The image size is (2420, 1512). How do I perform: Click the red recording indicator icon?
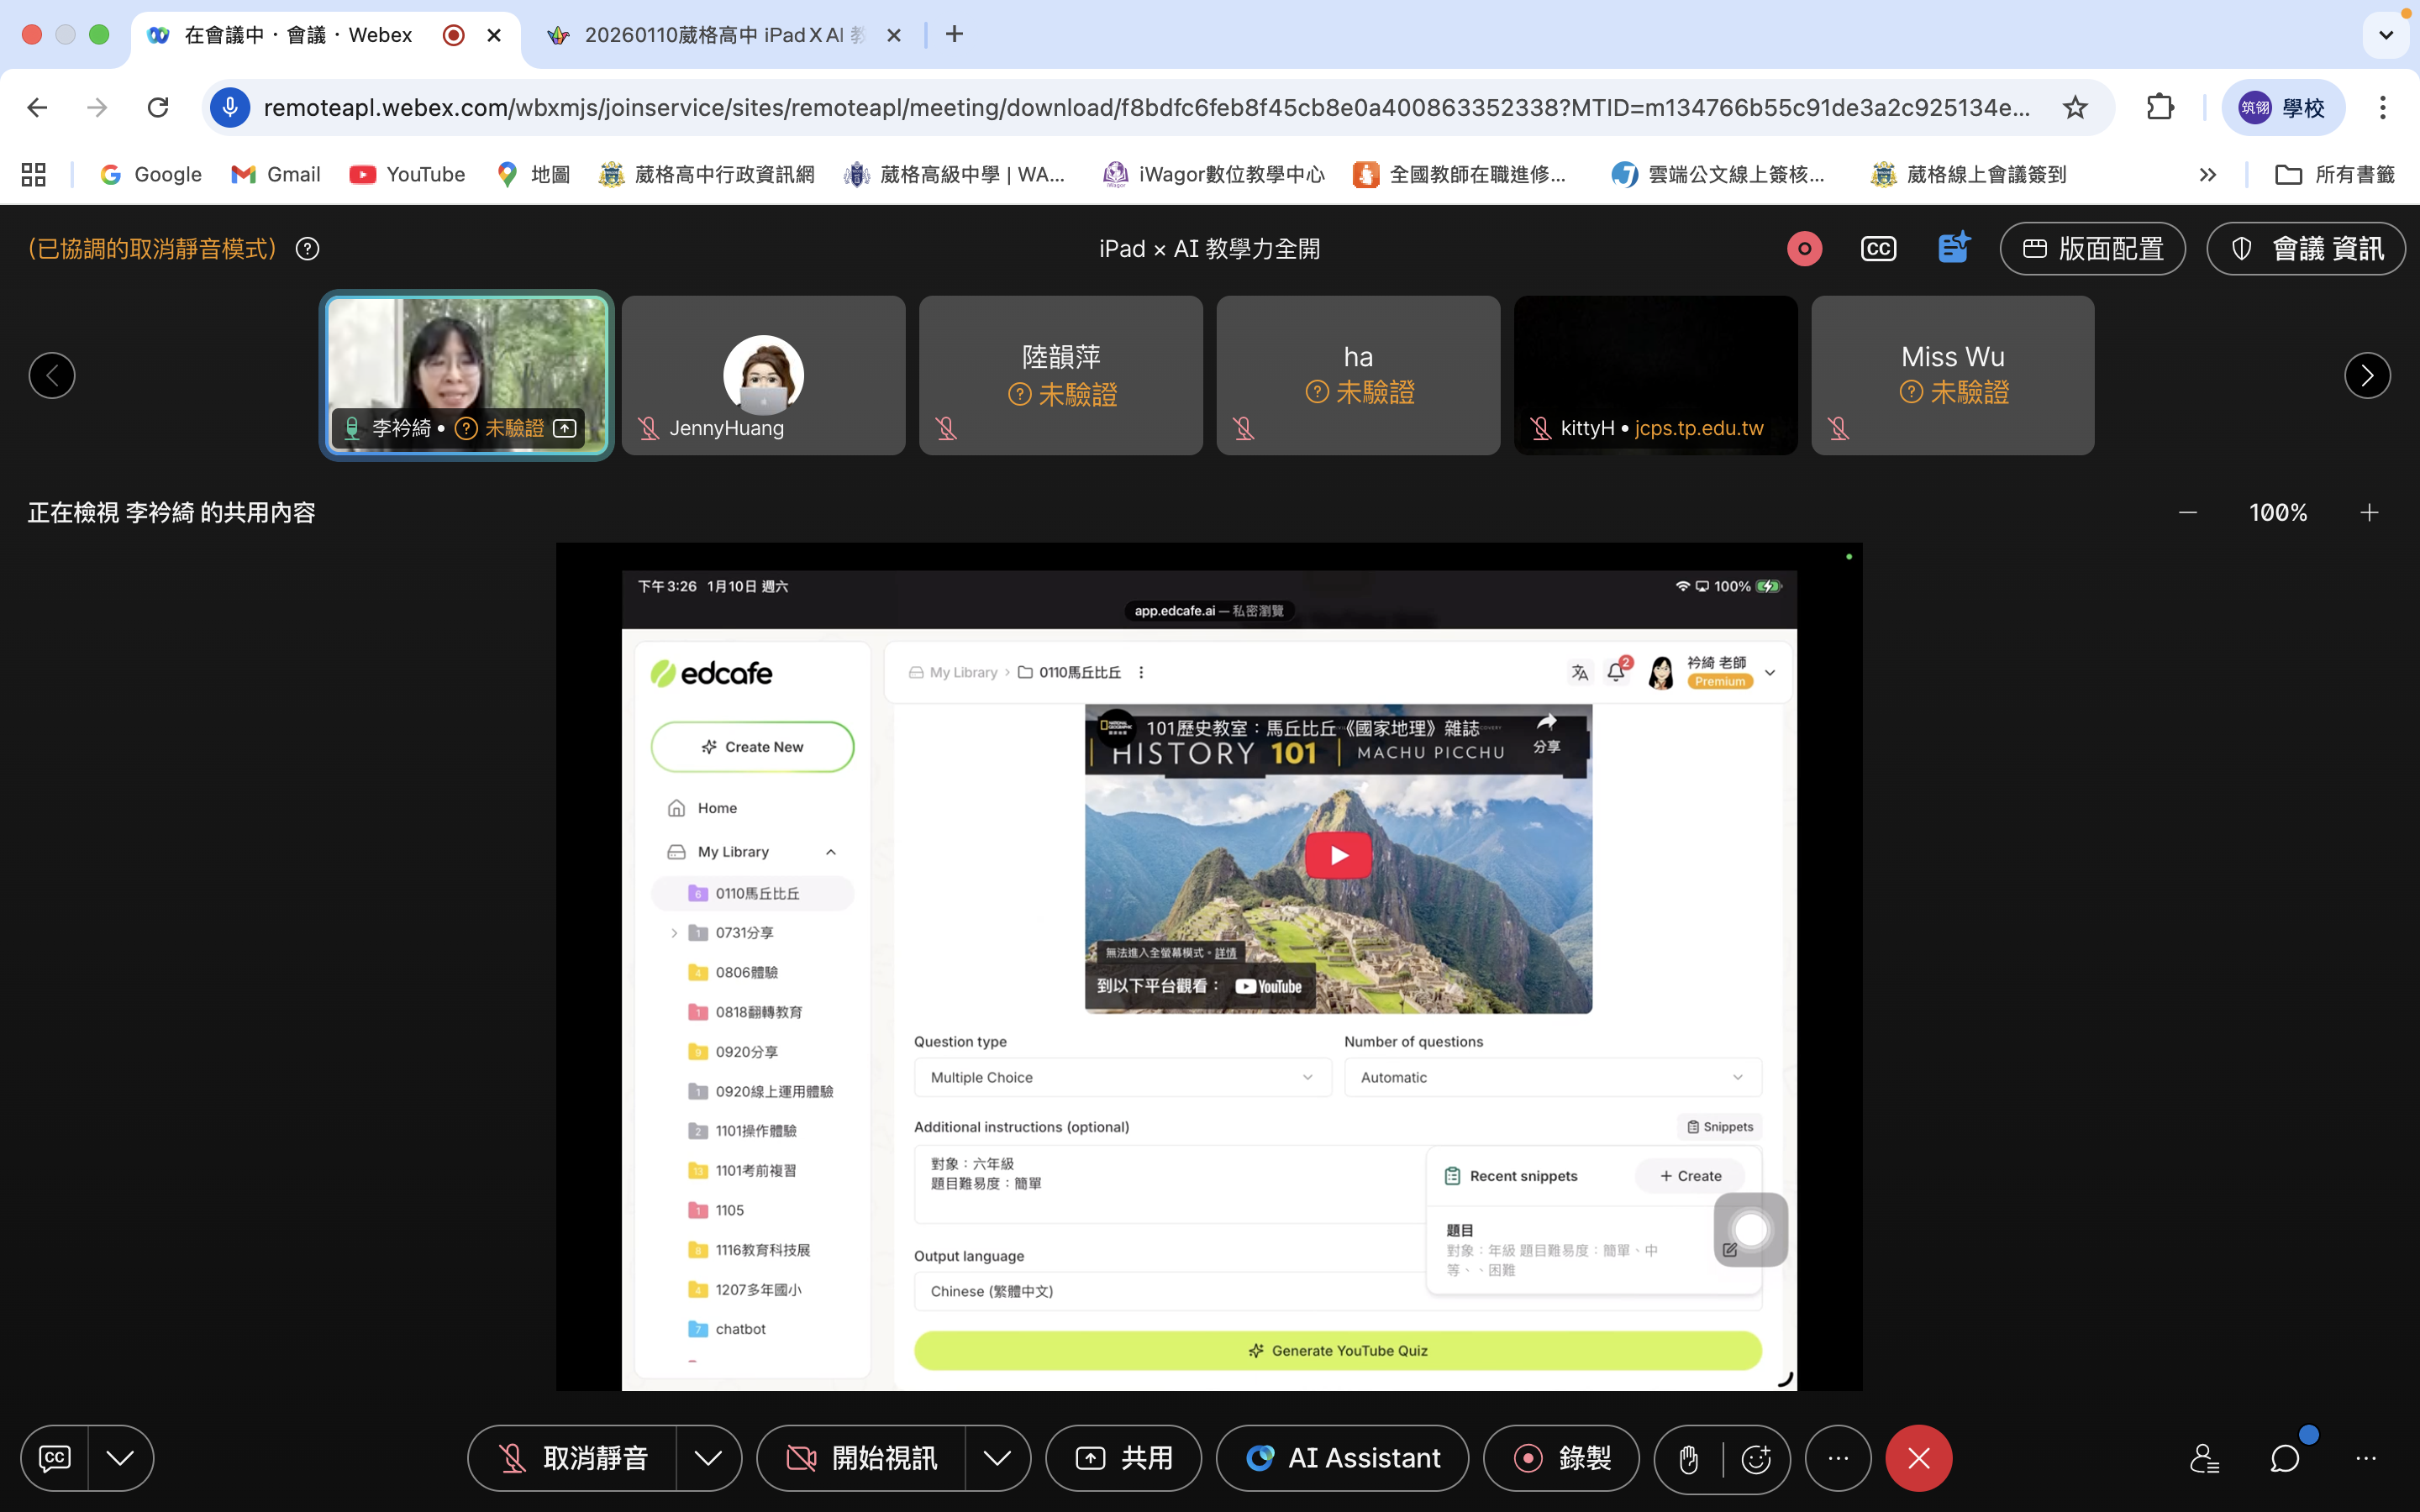pos(1804,249)
